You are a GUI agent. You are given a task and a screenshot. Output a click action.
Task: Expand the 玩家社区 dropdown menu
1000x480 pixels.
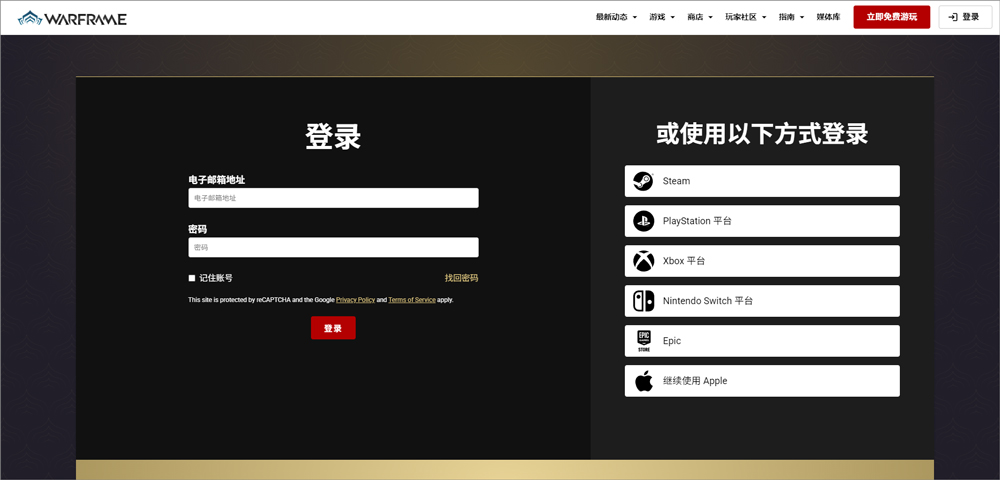coord(745,17)
